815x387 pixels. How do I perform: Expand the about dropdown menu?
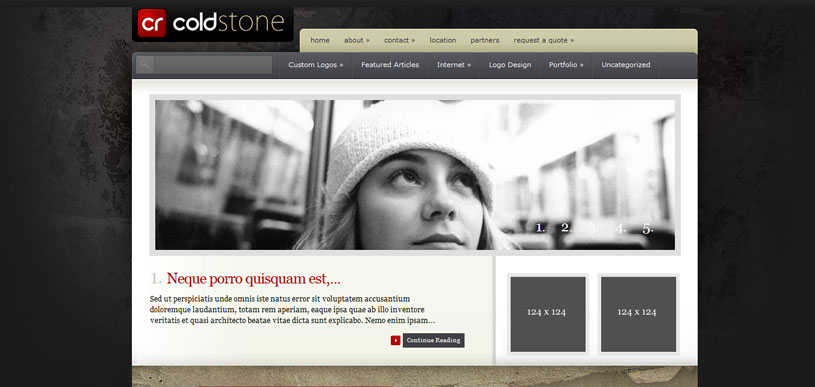[x=357, y=40]
